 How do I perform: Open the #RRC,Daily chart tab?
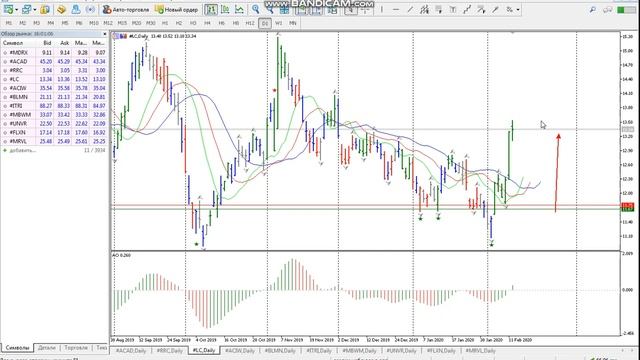pyautogui.click(x=170, y=351)
